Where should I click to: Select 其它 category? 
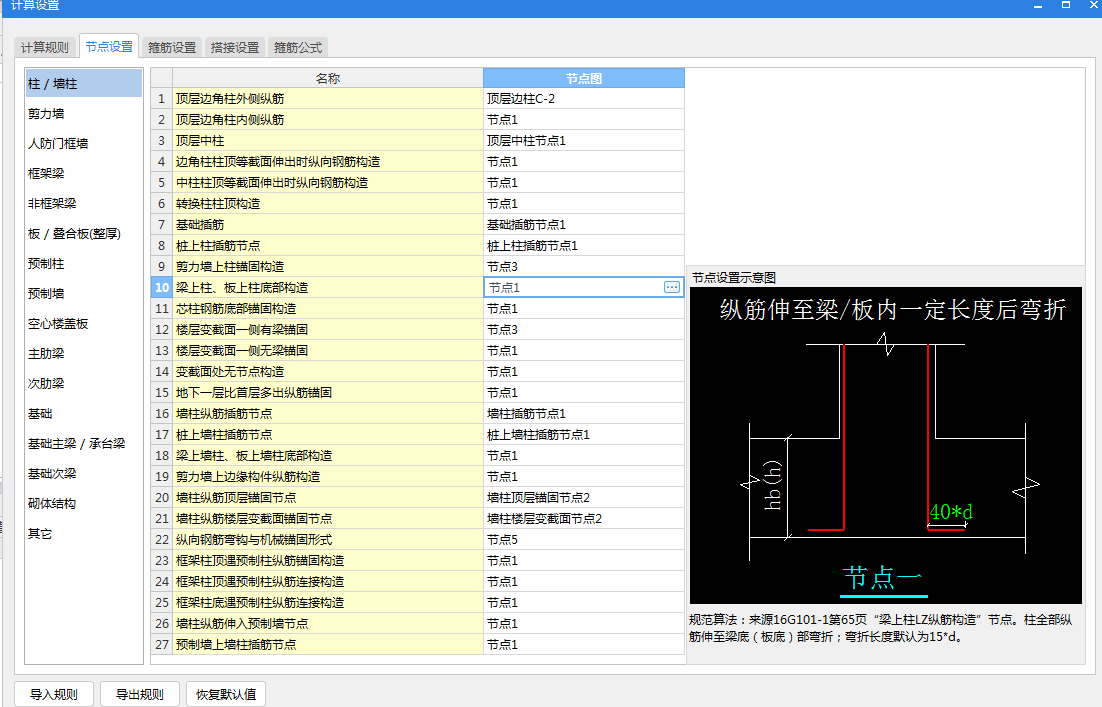click(84, 534)
